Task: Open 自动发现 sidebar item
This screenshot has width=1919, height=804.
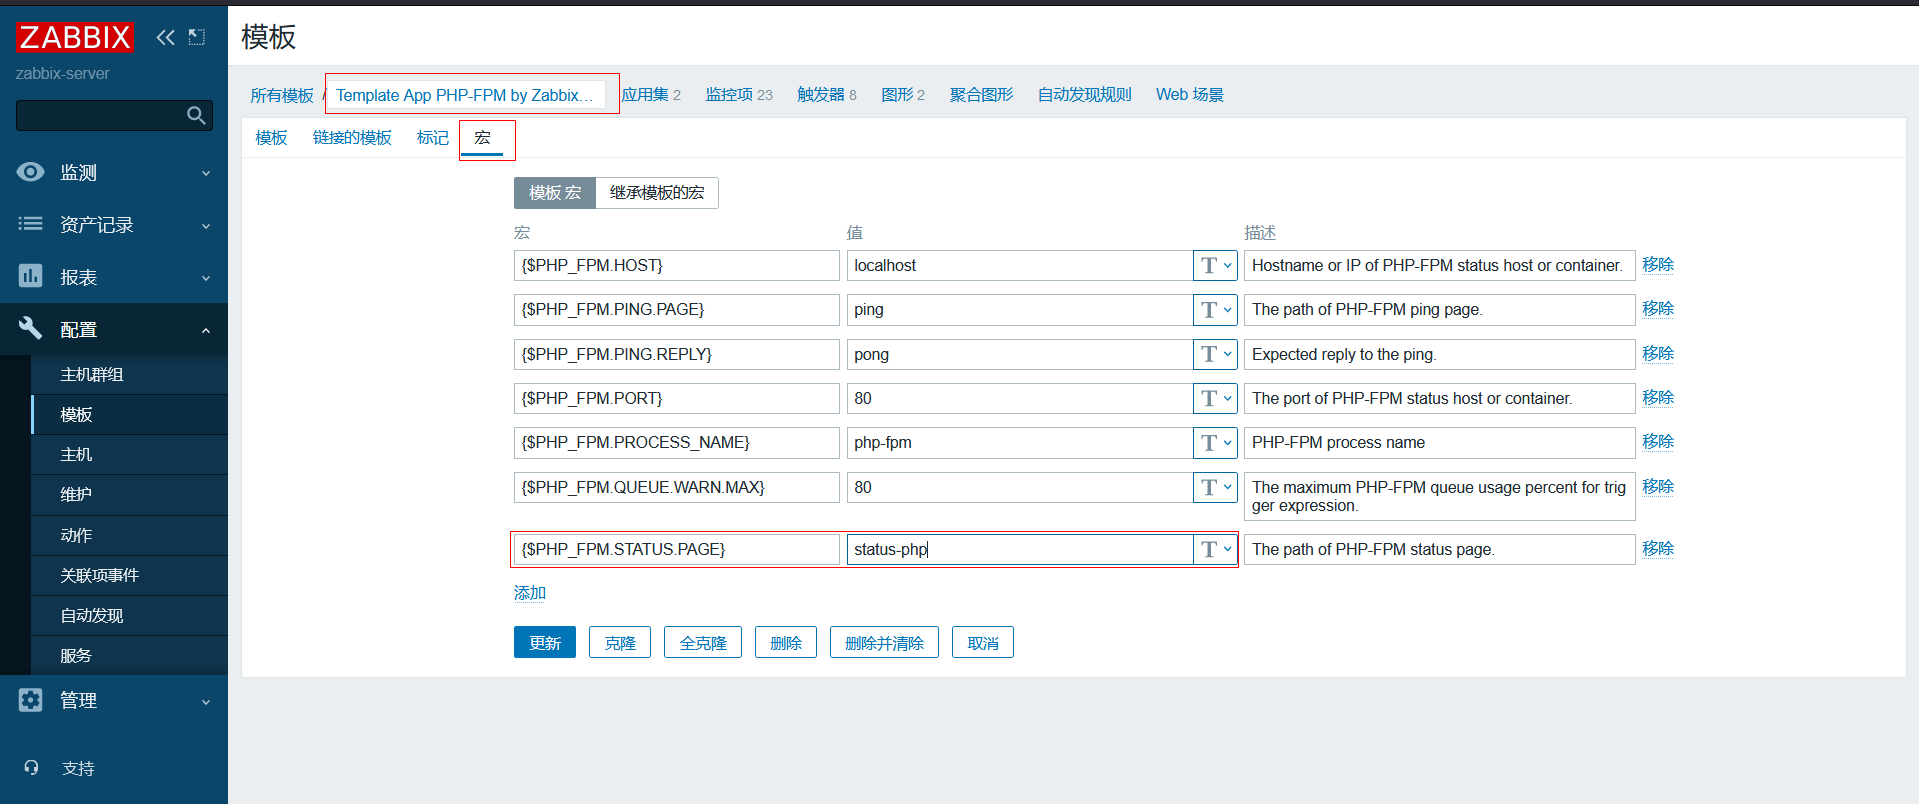Action: [x=129, y=615]
